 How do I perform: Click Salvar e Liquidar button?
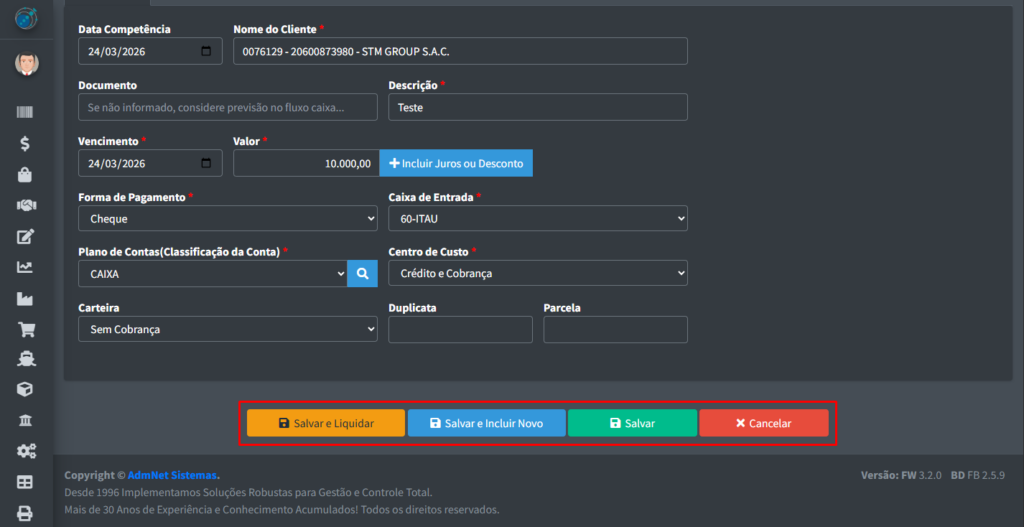pos(326,423)
